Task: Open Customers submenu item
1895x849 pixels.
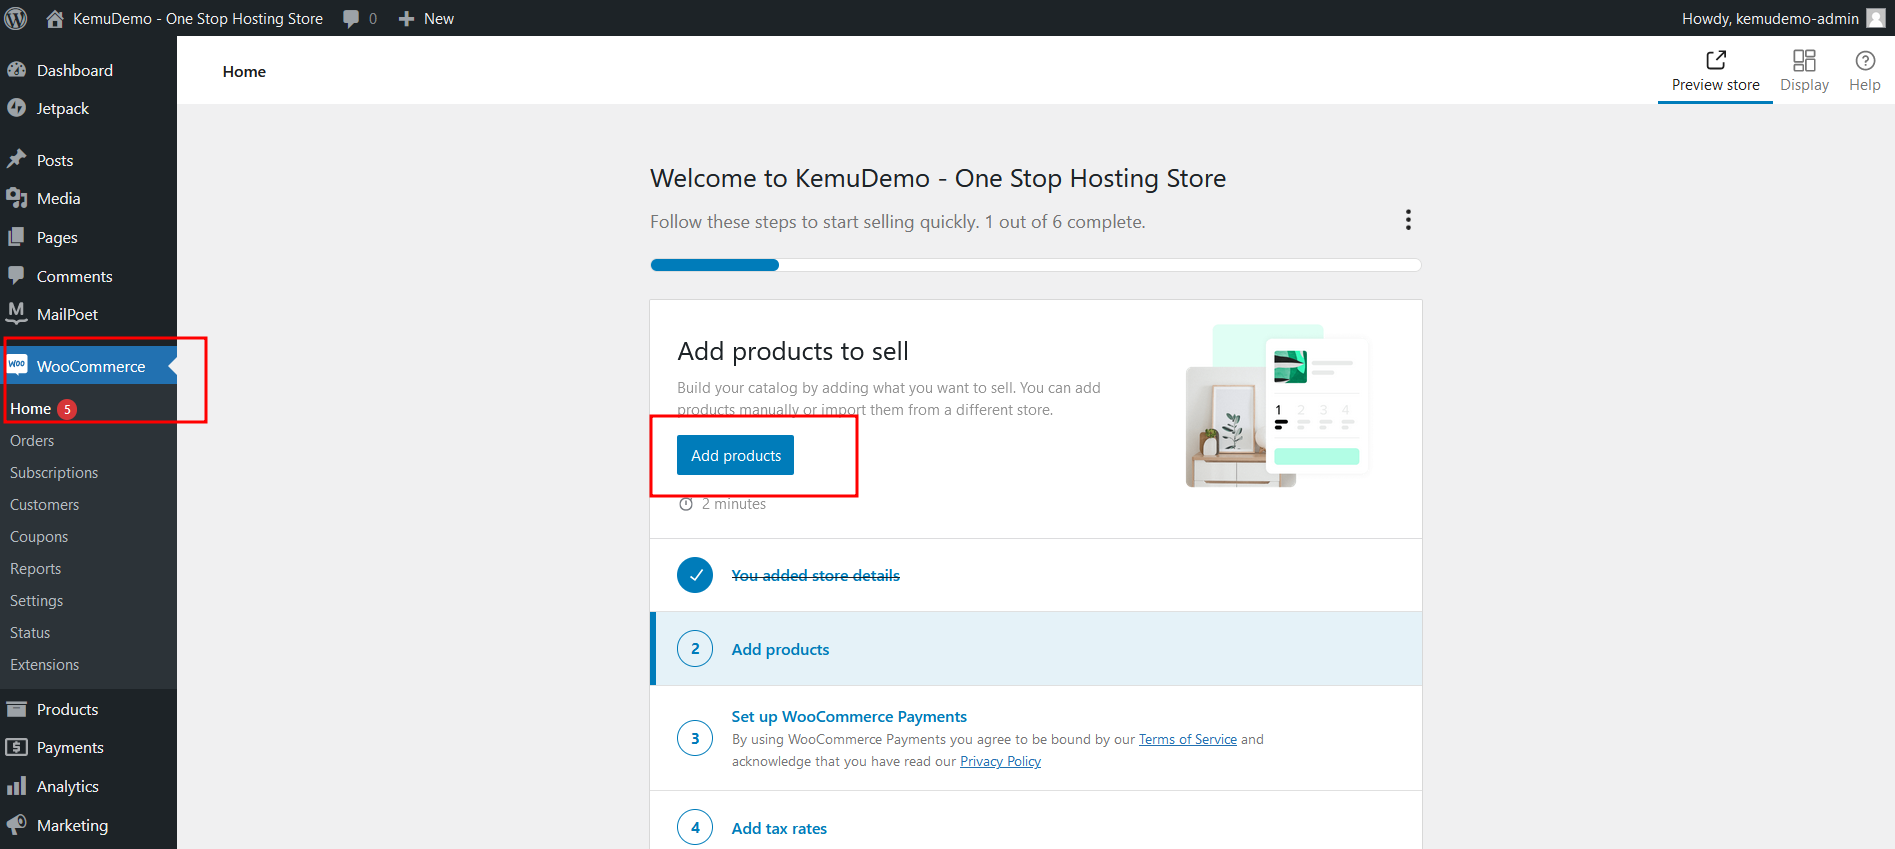Action: point(44,505)
